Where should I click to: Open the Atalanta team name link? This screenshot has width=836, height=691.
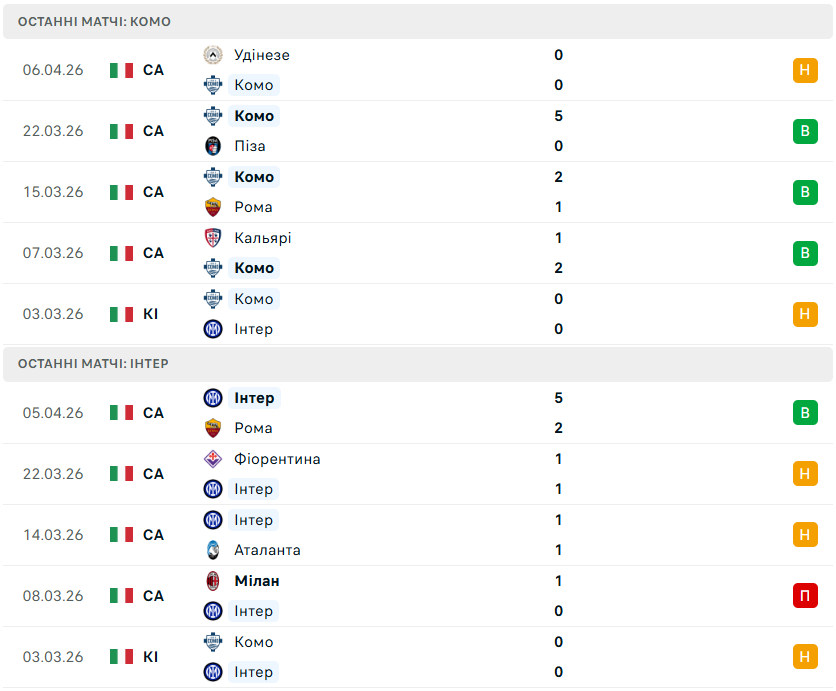(267, 550)
